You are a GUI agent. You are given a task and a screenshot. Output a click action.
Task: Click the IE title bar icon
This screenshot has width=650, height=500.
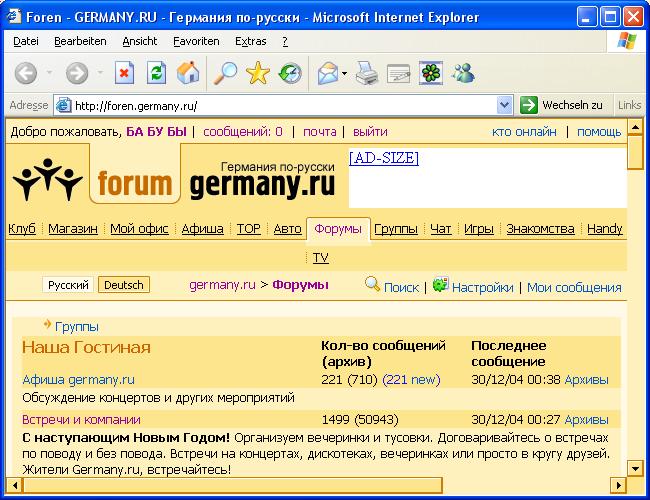click(x=14, y=17)
